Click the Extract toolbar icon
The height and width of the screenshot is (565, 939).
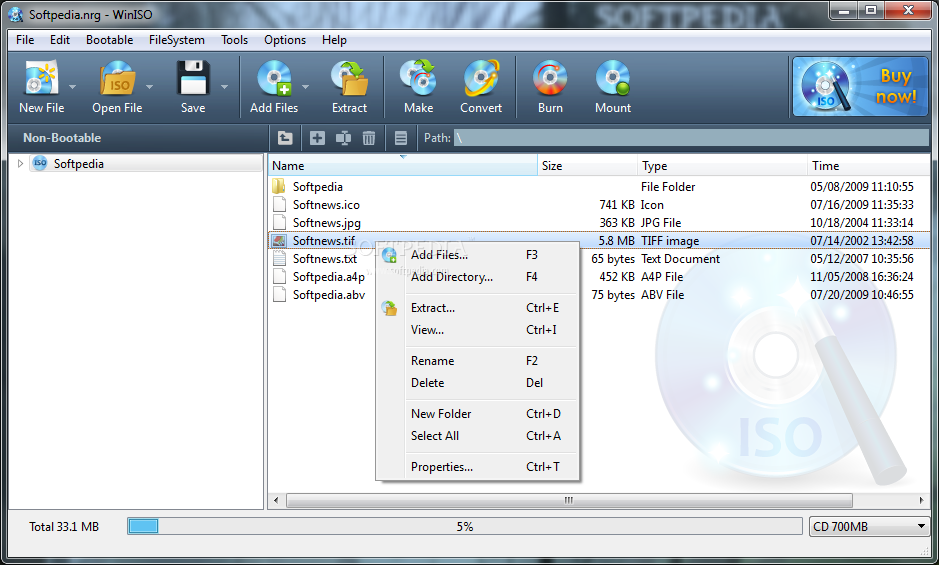350,78
